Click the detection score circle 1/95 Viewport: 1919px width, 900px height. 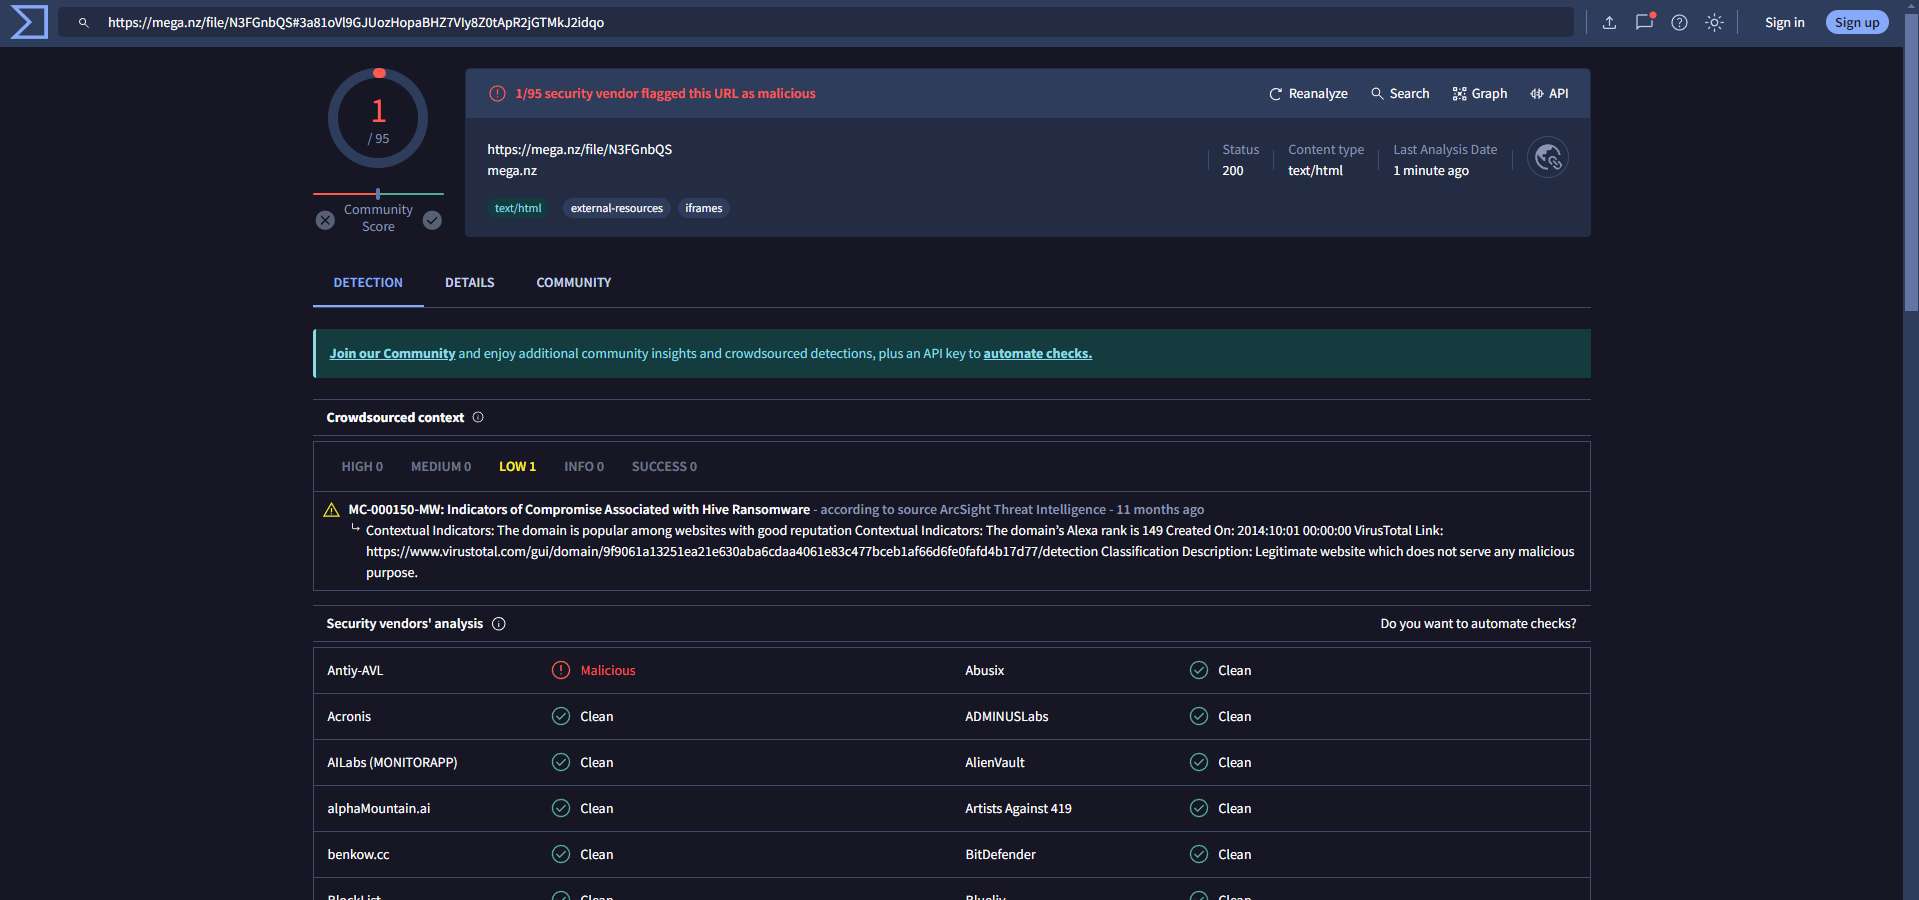pyautogui.click(x=378, y=118)
